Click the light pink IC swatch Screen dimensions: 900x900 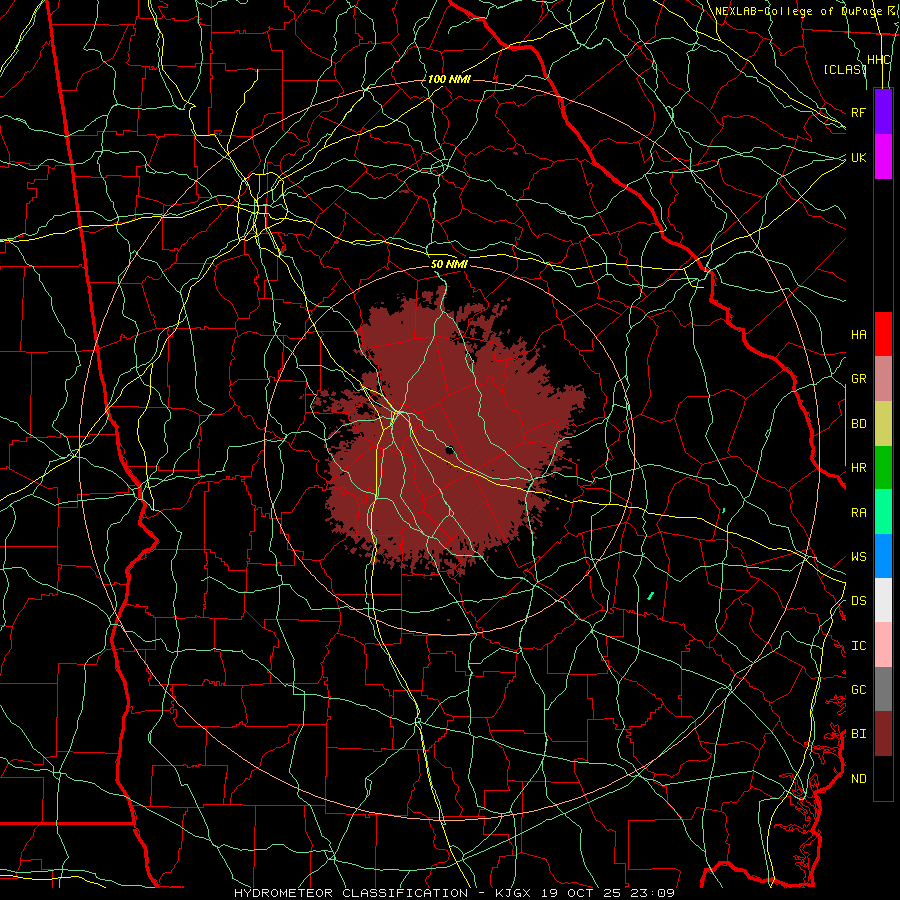[883, 645]
